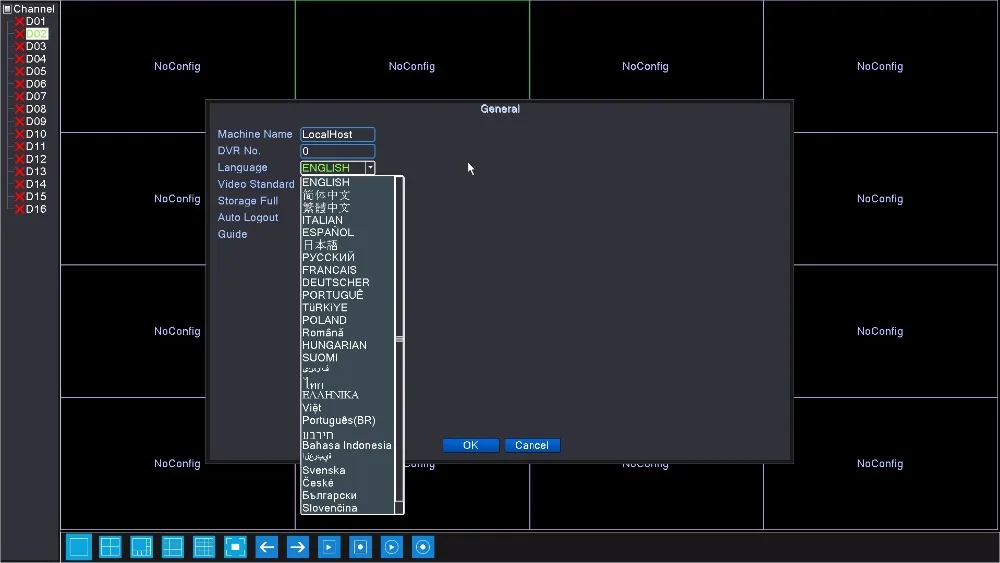This screenshot has width=1000, height=563.
Task: Select channel D08 in the tree
Action: pos(36,109)
